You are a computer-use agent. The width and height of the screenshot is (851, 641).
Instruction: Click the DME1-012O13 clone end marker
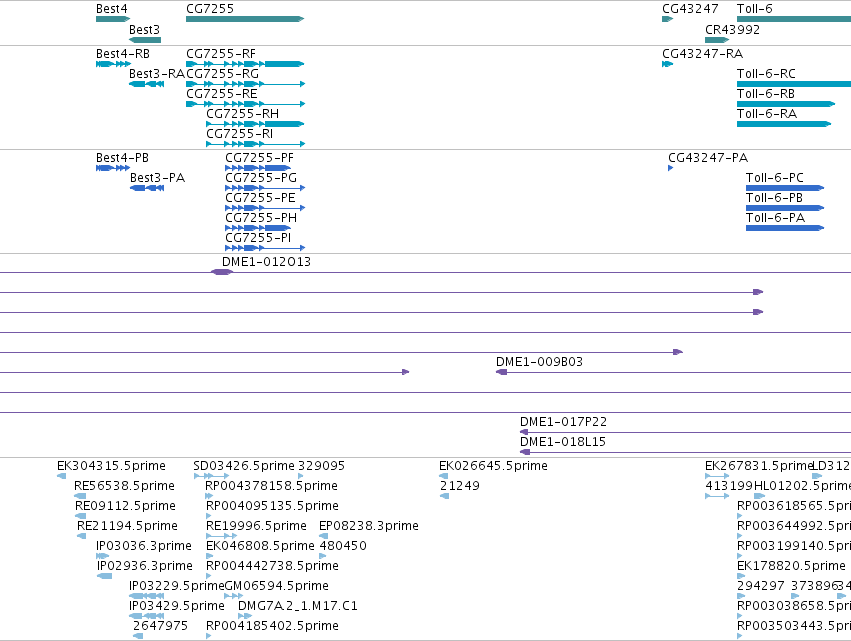click(221, 272)
